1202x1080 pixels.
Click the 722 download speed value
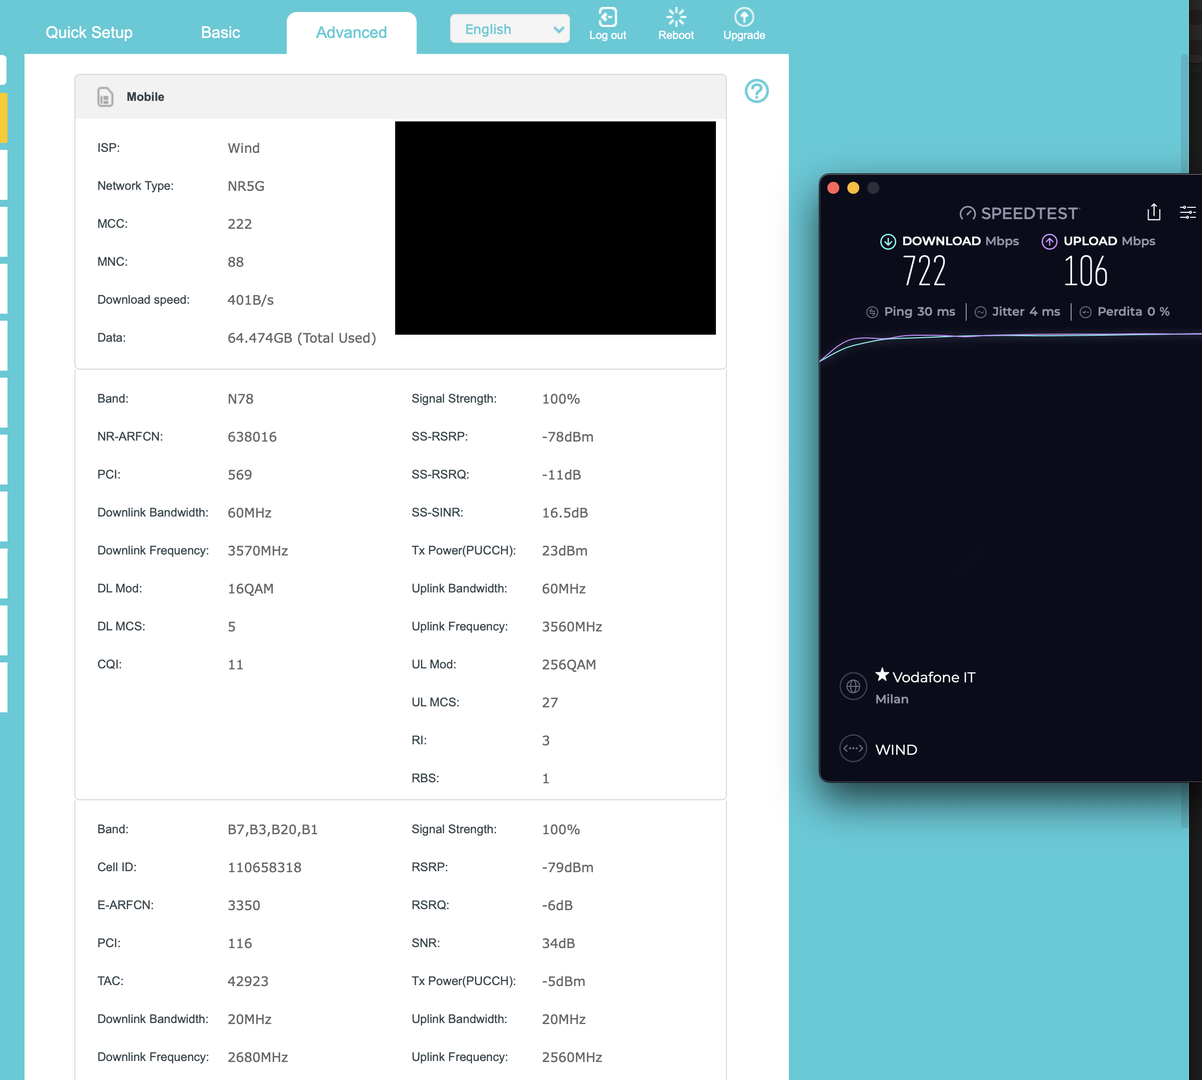click(924, 271)
